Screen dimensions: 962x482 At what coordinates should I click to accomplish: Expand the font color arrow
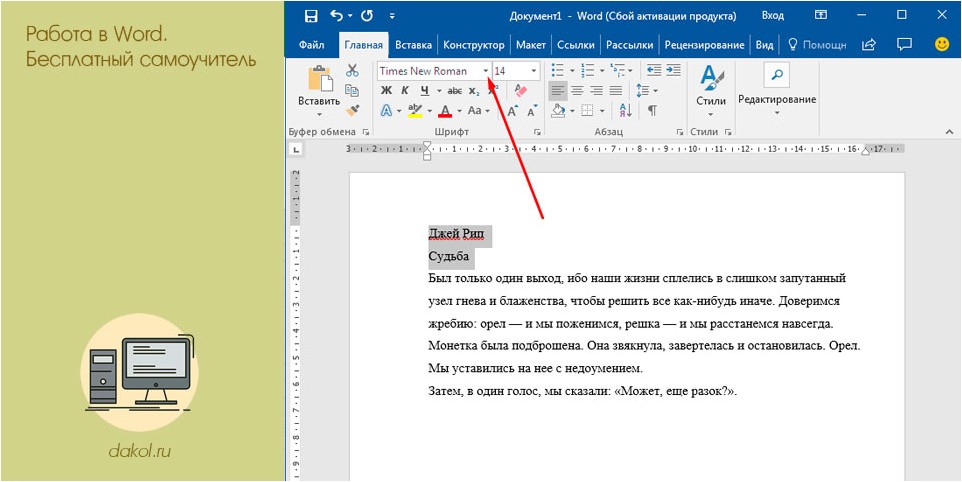point(459,112)
